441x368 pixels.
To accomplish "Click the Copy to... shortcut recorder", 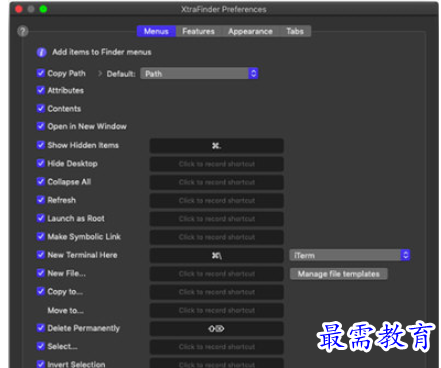I will [217, 292].
